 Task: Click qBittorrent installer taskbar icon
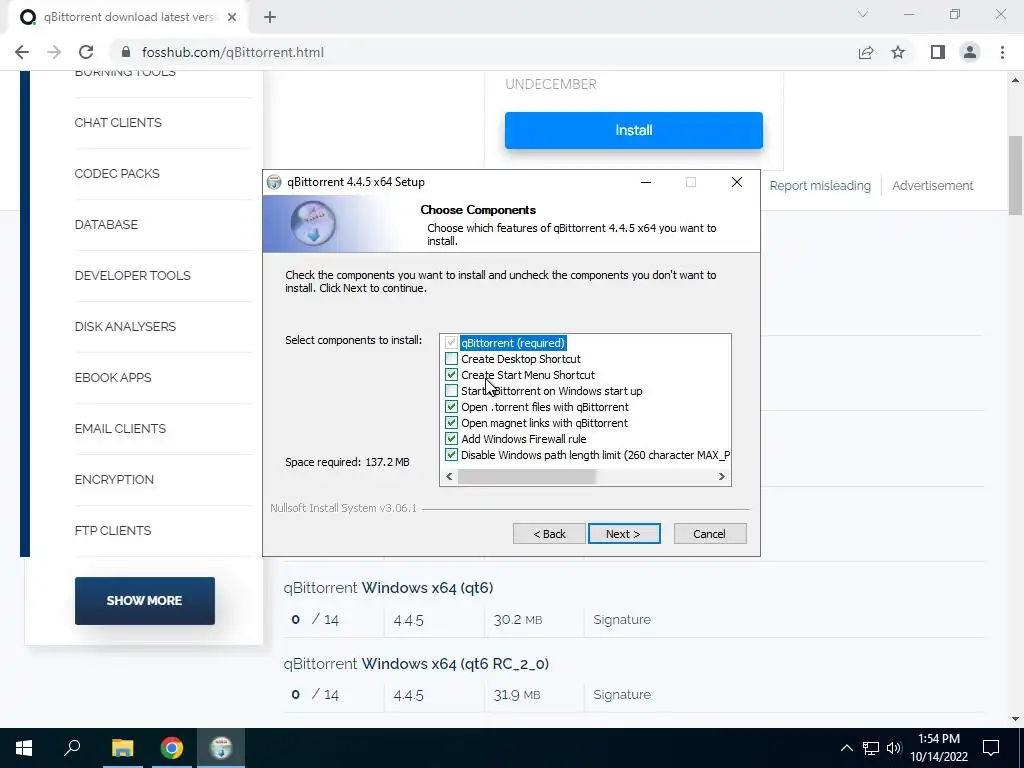(221, 748)
